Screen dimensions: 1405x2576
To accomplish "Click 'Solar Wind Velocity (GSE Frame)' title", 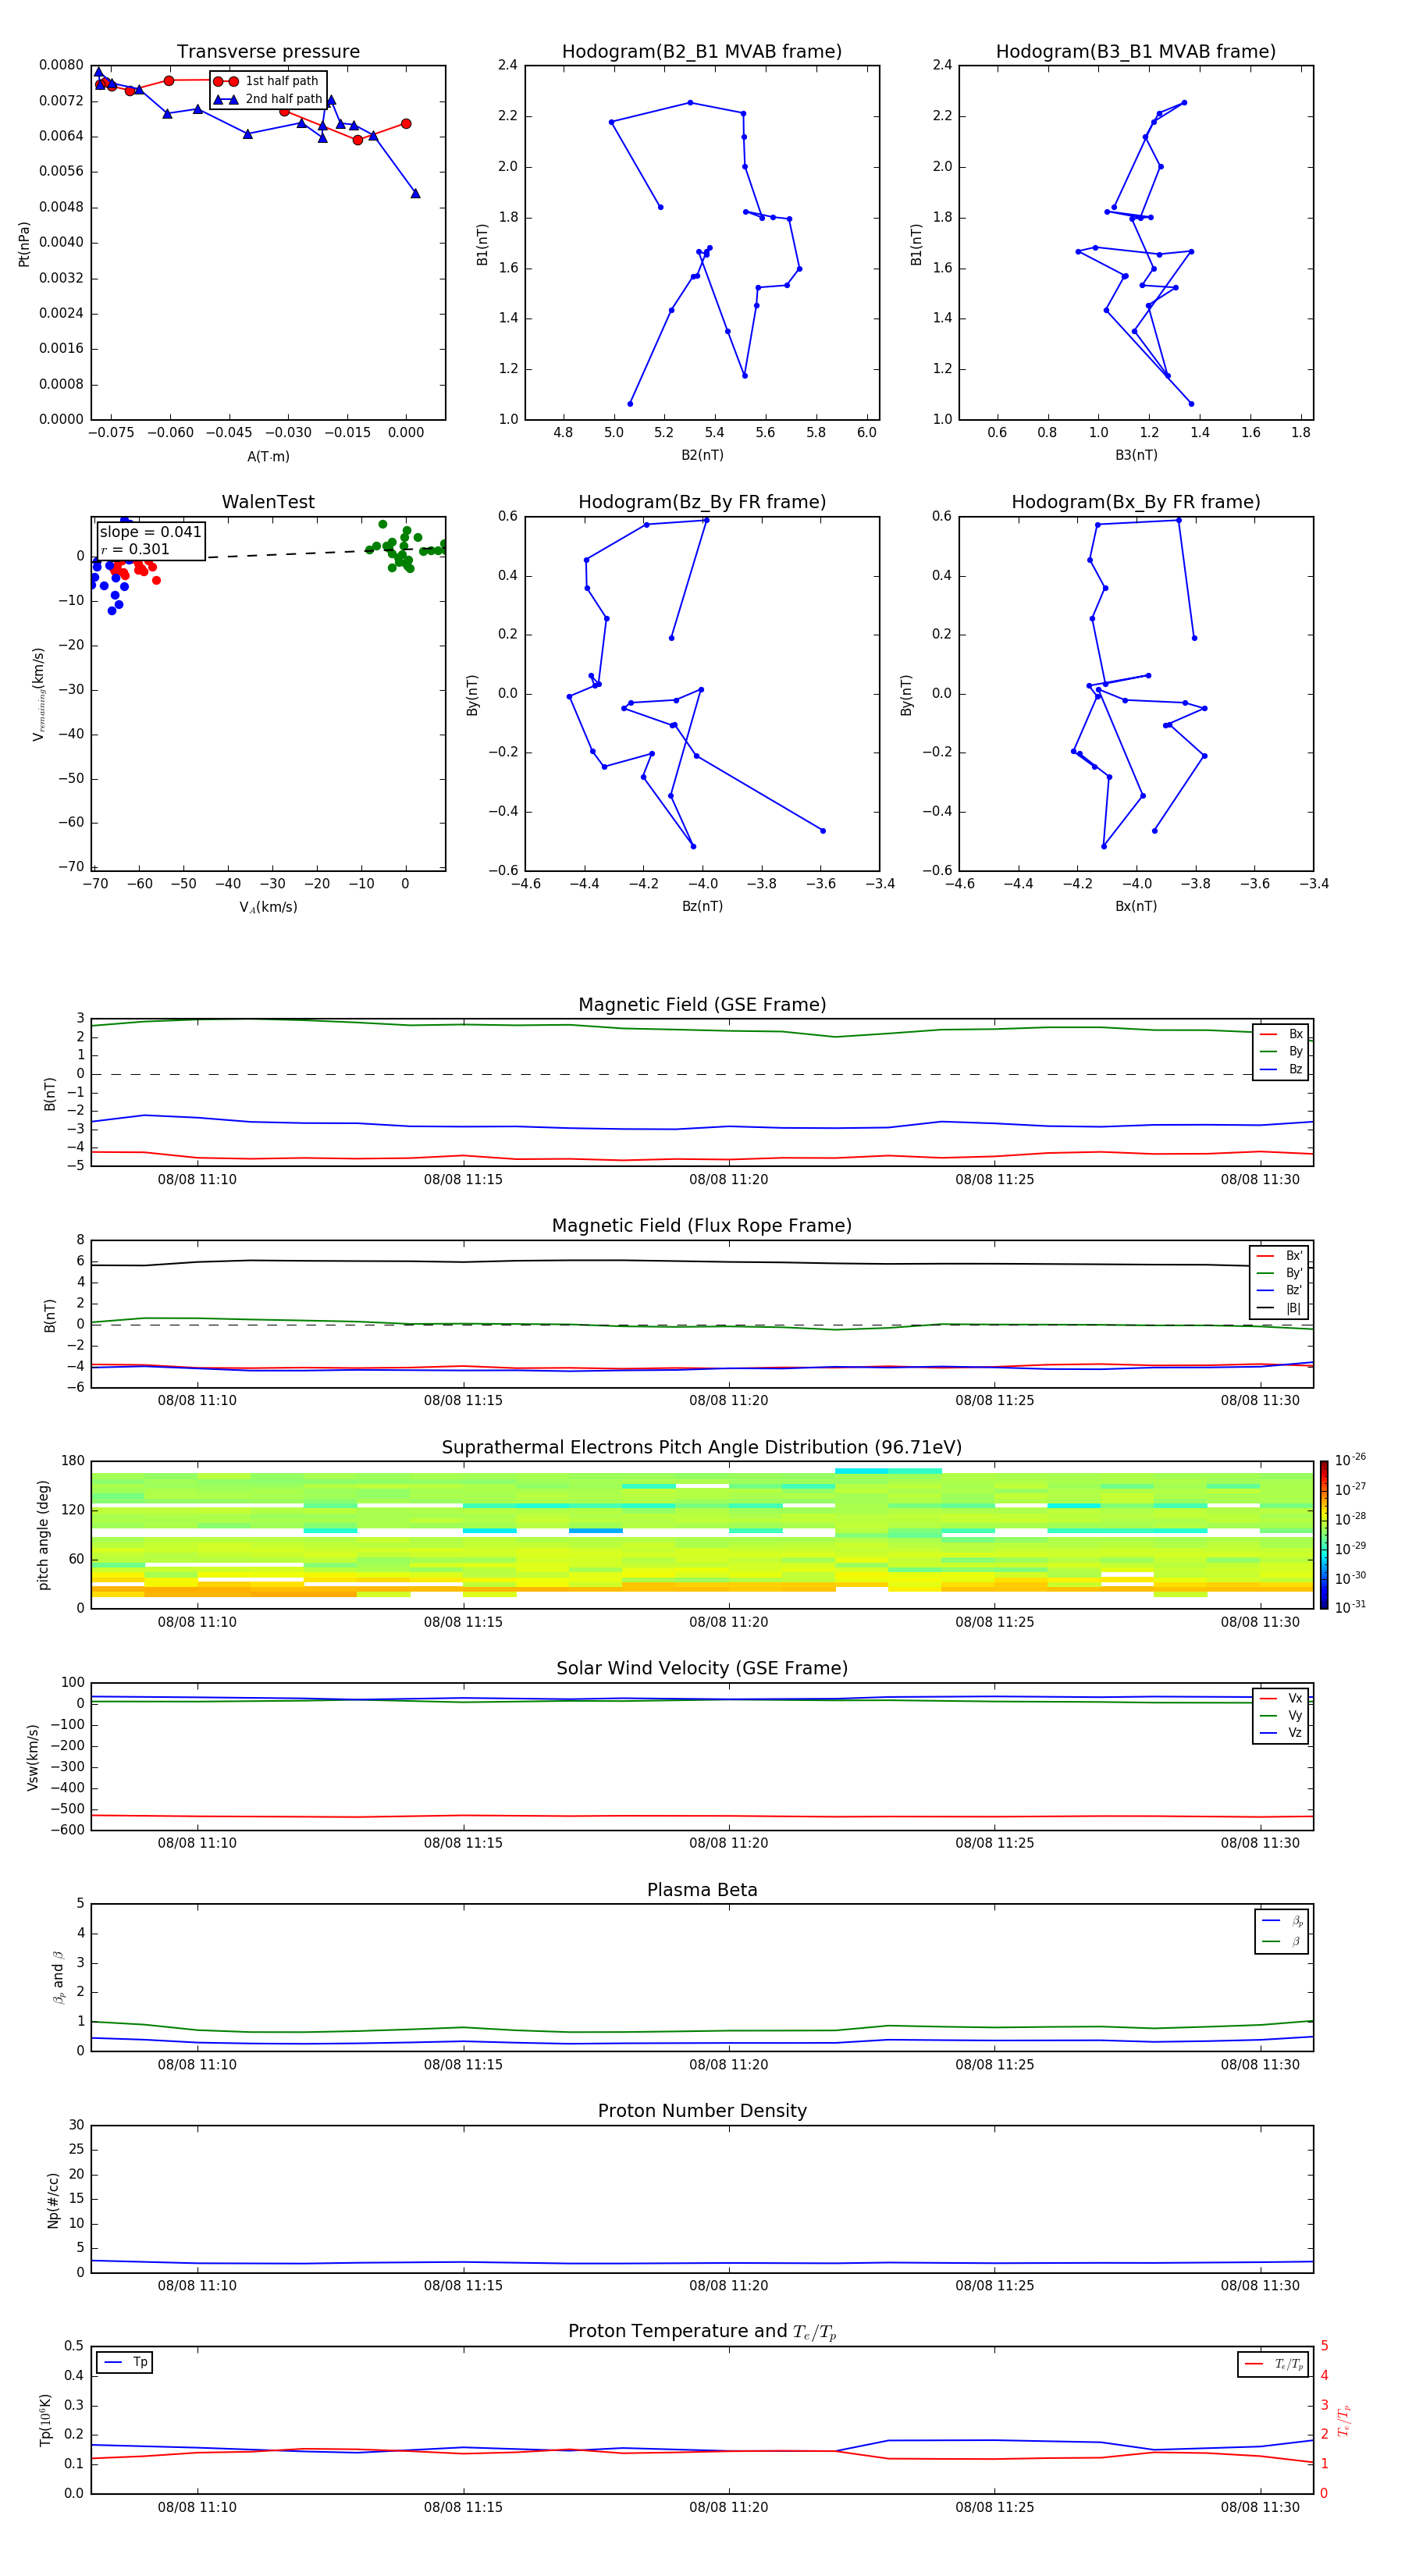I will pyautogui.click(x=702, y=1668).
